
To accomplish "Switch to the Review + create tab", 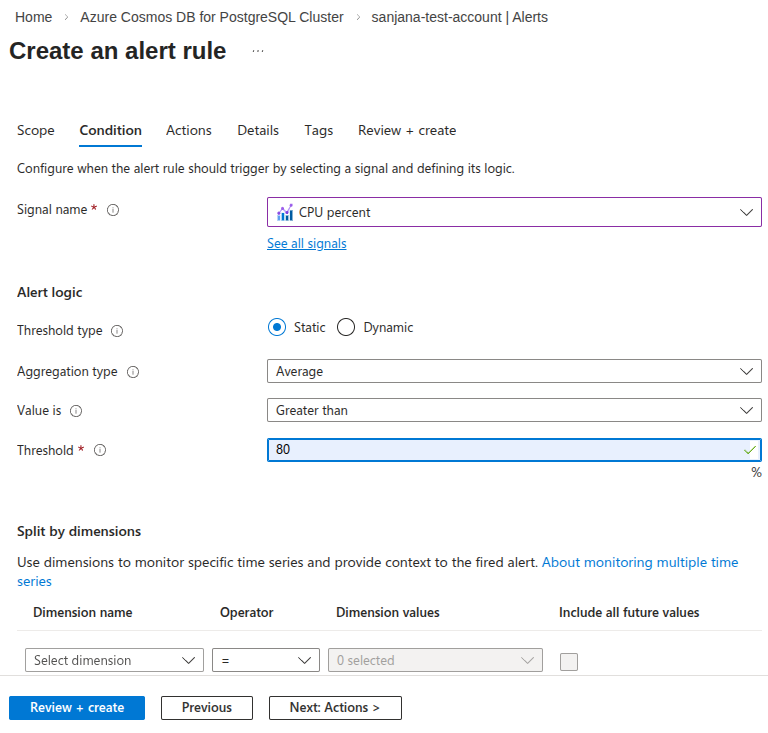I will 407,131.
